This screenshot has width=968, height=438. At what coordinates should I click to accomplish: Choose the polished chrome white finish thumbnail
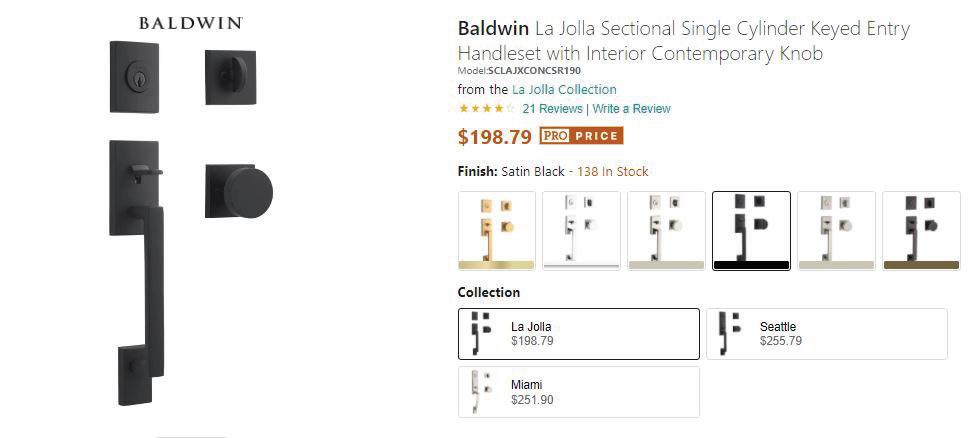point(581,230)
